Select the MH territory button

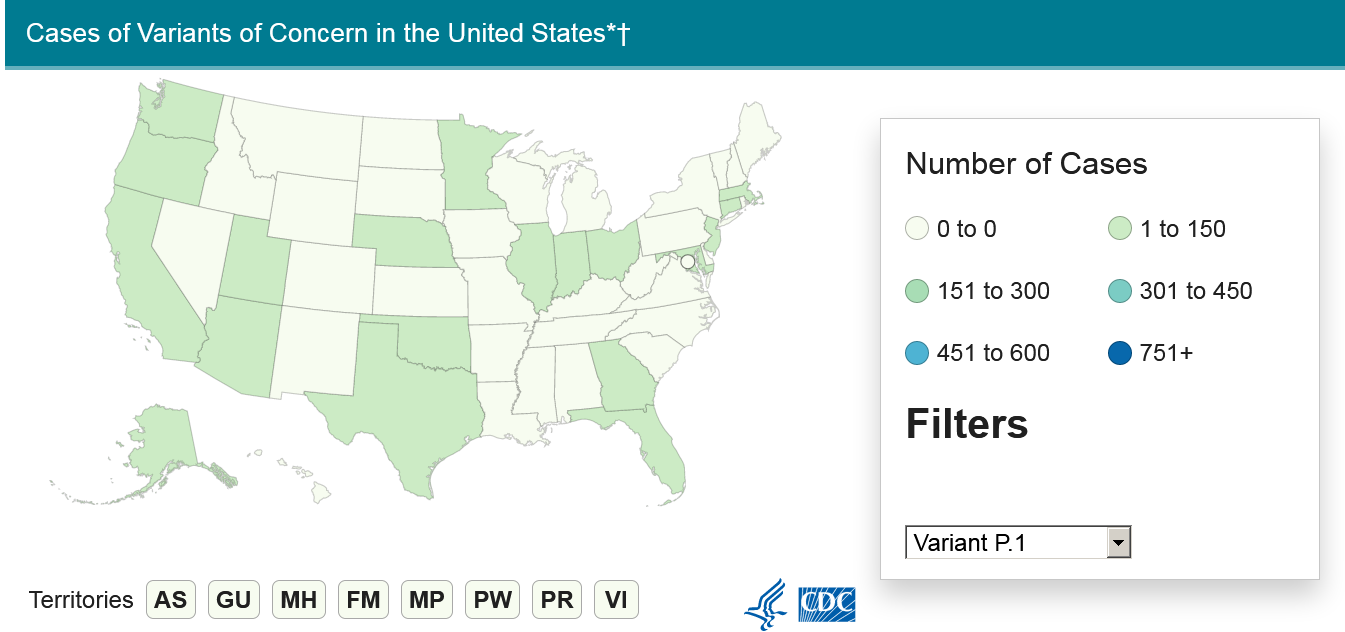point(298,600)
